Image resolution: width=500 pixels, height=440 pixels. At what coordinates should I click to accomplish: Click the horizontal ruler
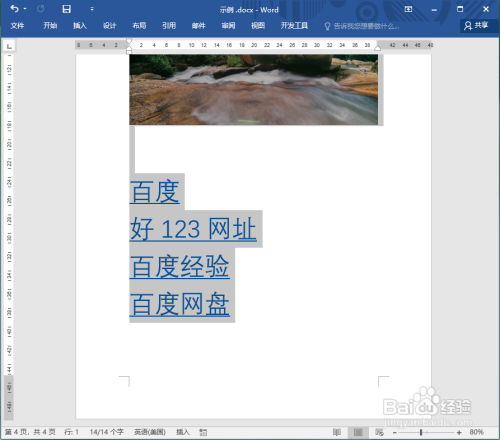click(x=254, y=45)
